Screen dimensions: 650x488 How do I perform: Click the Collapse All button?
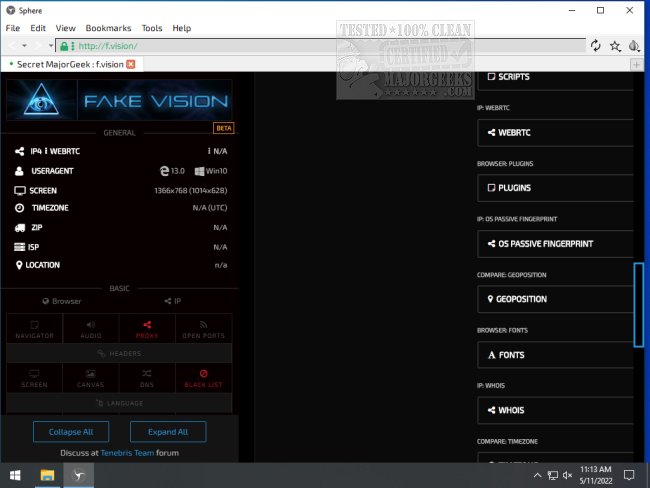(71, 432)
